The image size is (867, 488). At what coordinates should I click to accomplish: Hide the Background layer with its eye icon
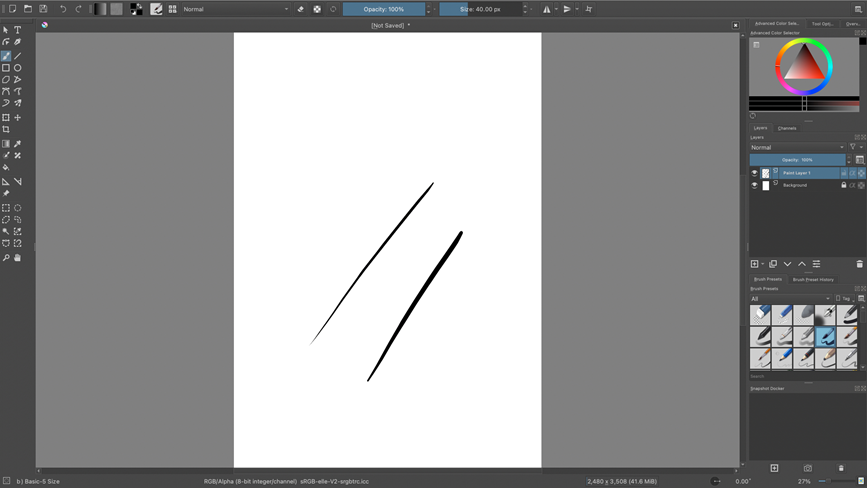(755, 185)
